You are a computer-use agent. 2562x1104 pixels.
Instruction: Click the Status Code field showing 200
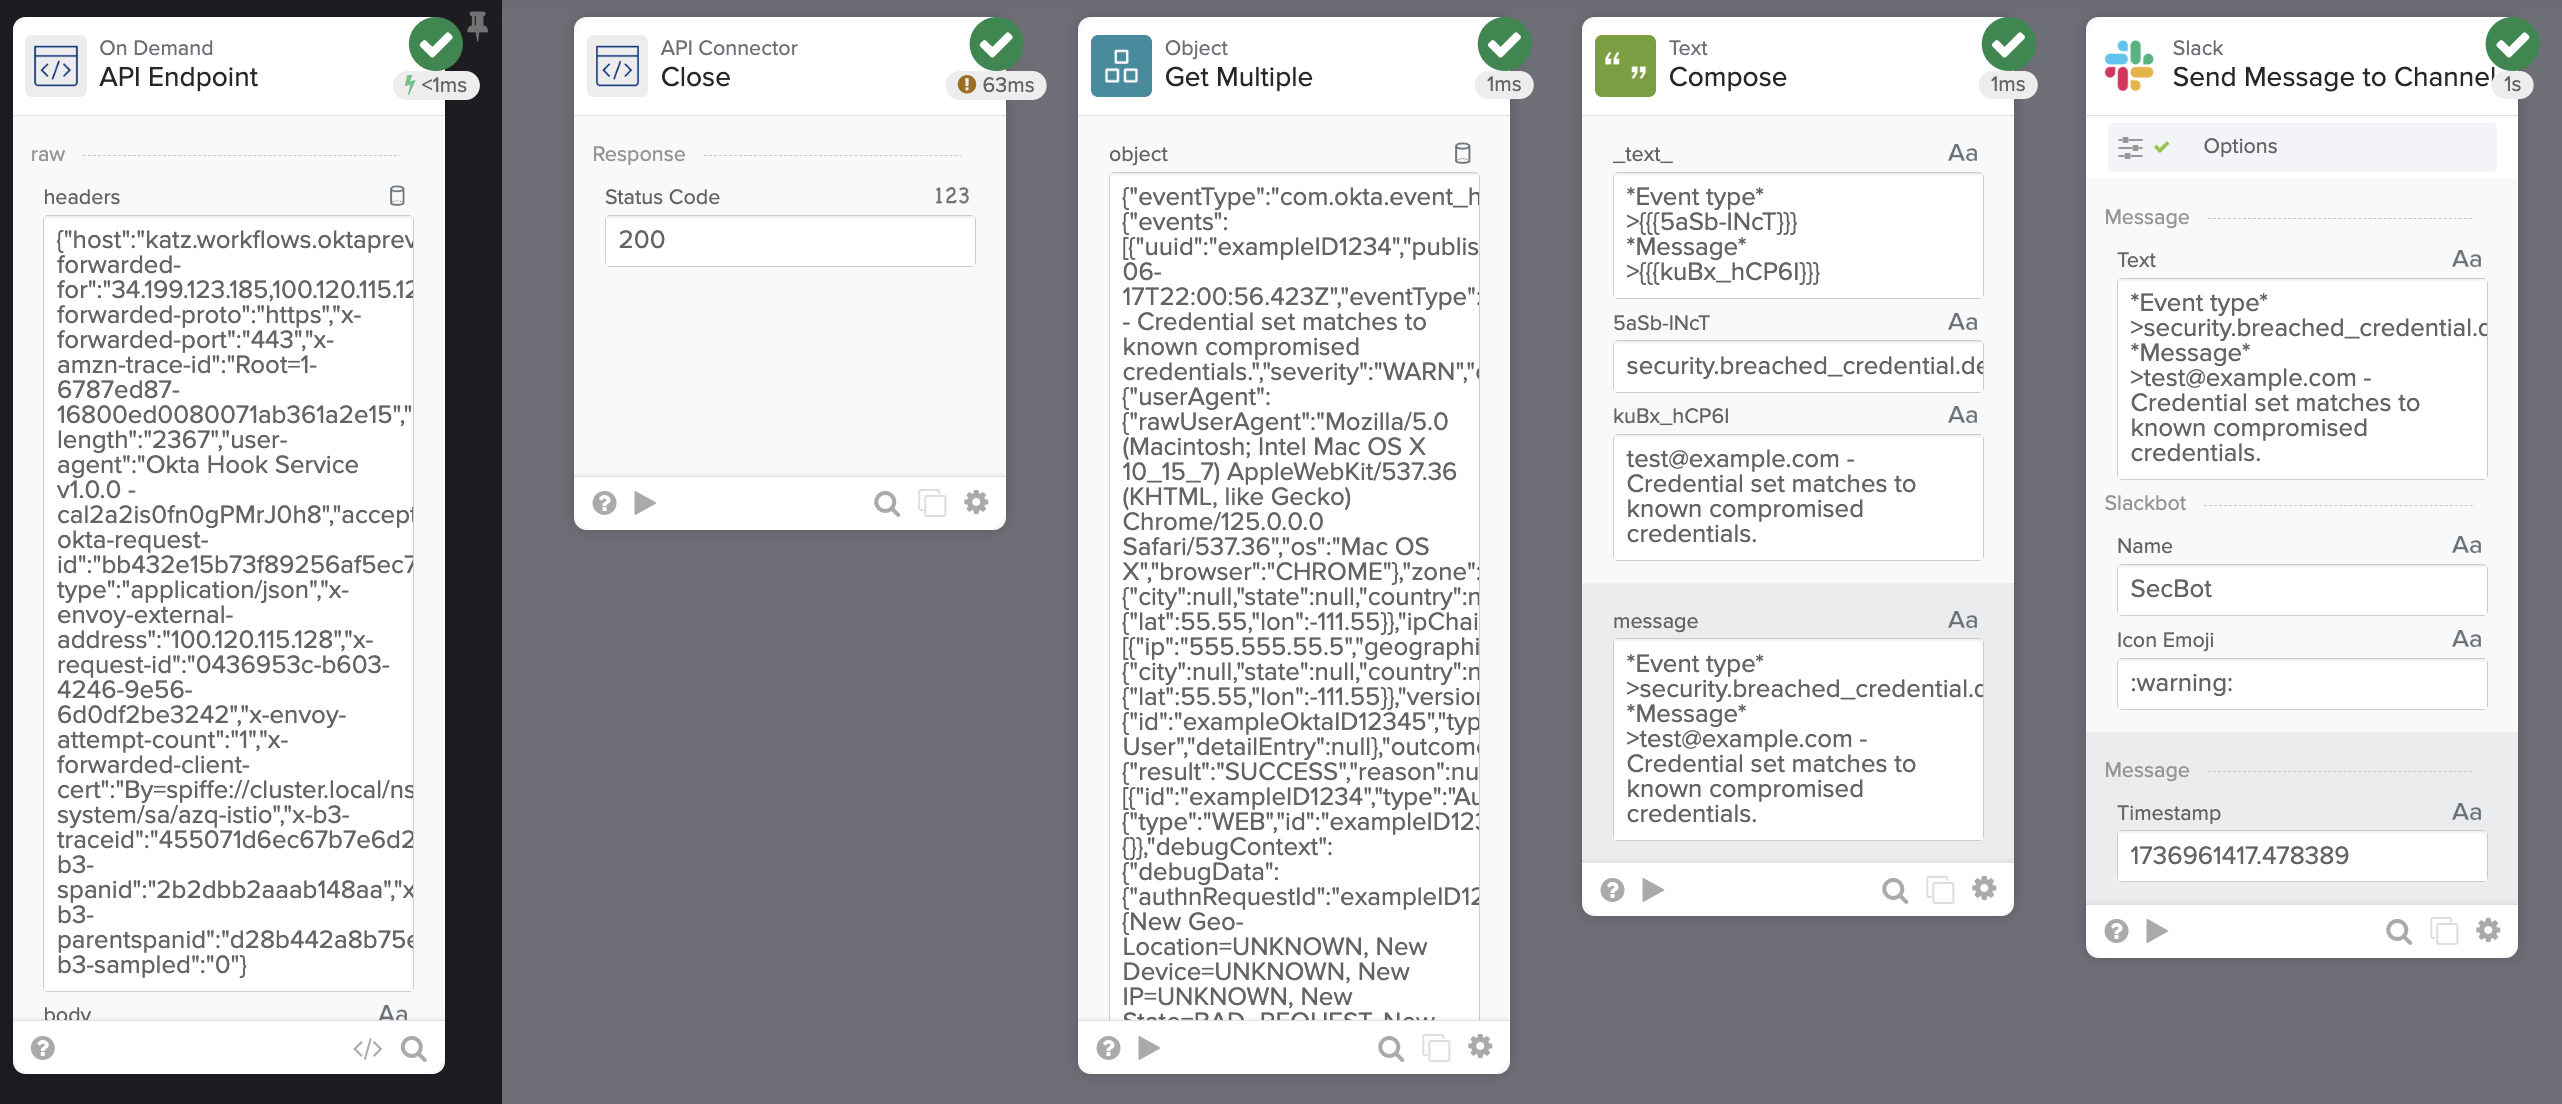[789, 240]
